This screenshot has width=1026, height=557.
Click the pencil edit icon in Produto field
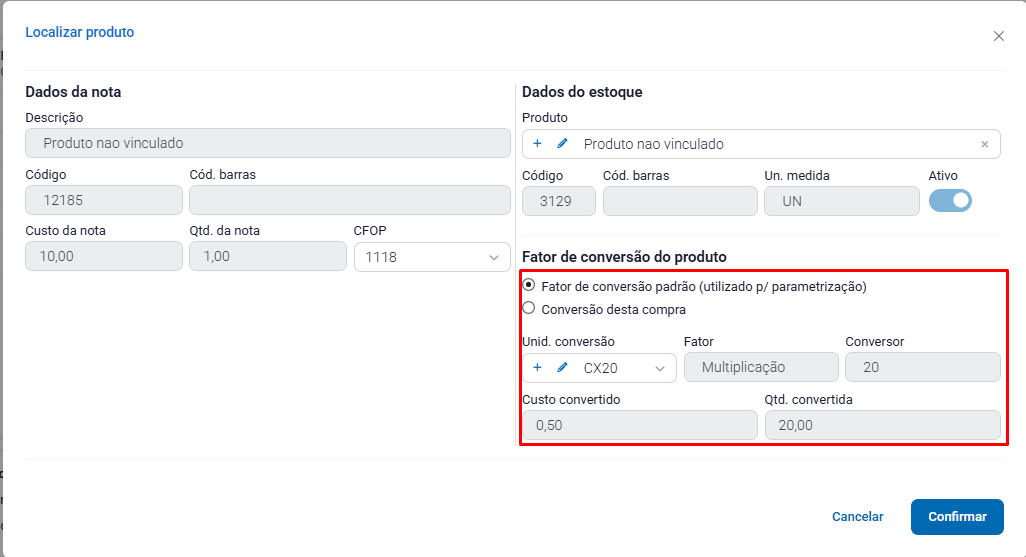pos(562,144)
